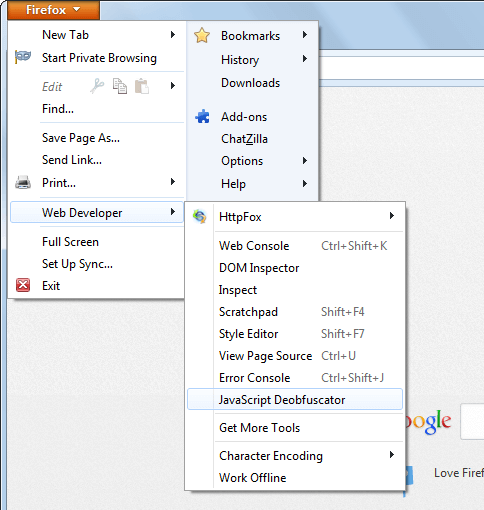Open the Firefox button dropdown
This screenshot has width=484, height=510.
pos(53,10)
